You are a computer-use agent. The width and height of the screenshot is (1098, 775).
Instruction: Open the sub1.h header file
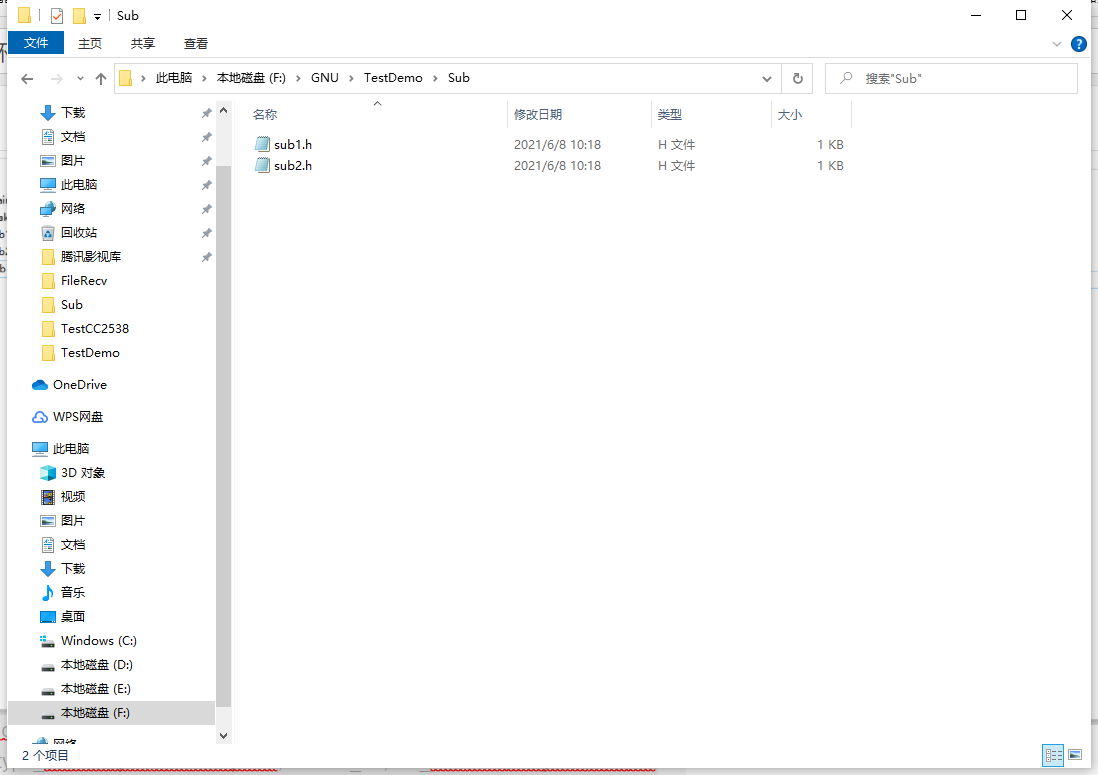[291, 144]
